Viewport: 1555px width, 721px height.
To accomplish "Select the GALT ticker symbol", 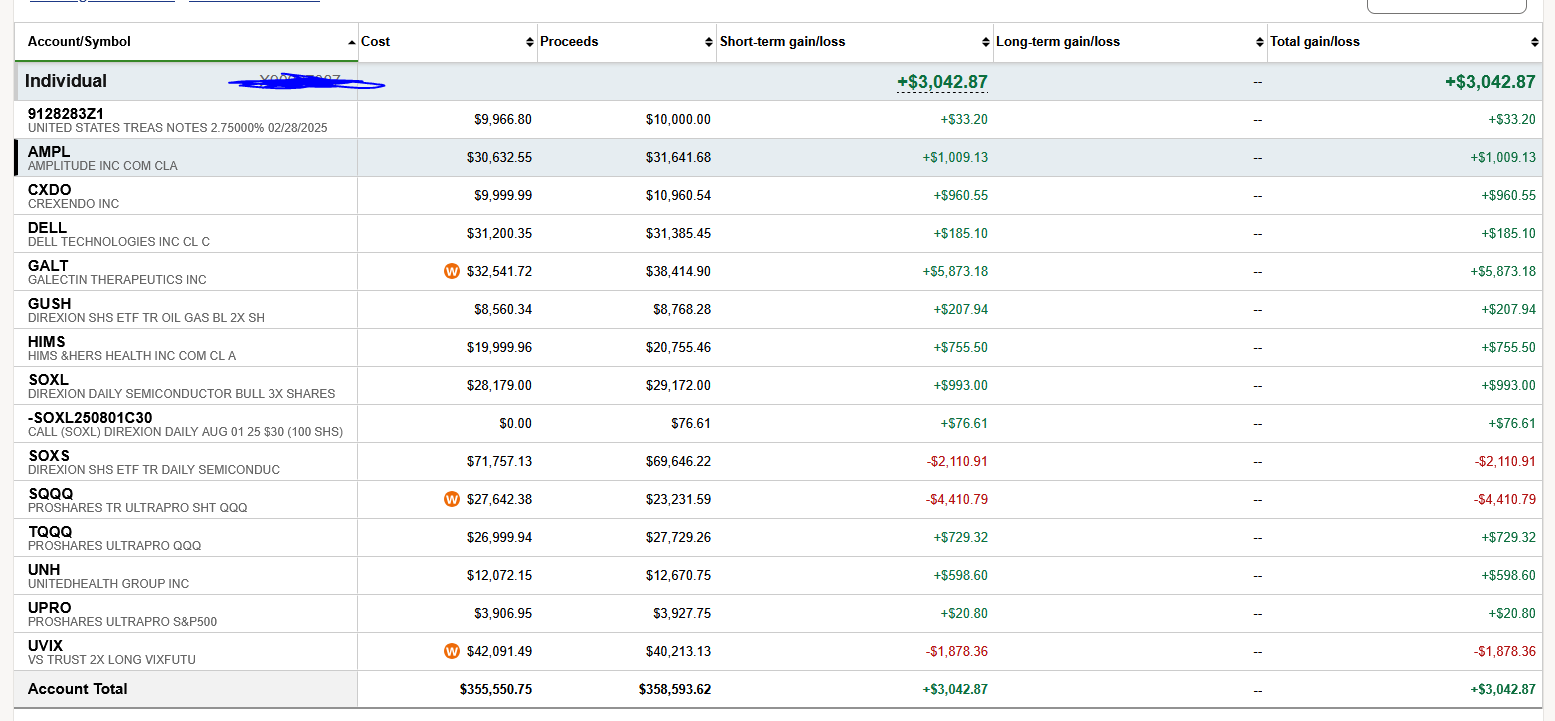I will coord(48,265).
